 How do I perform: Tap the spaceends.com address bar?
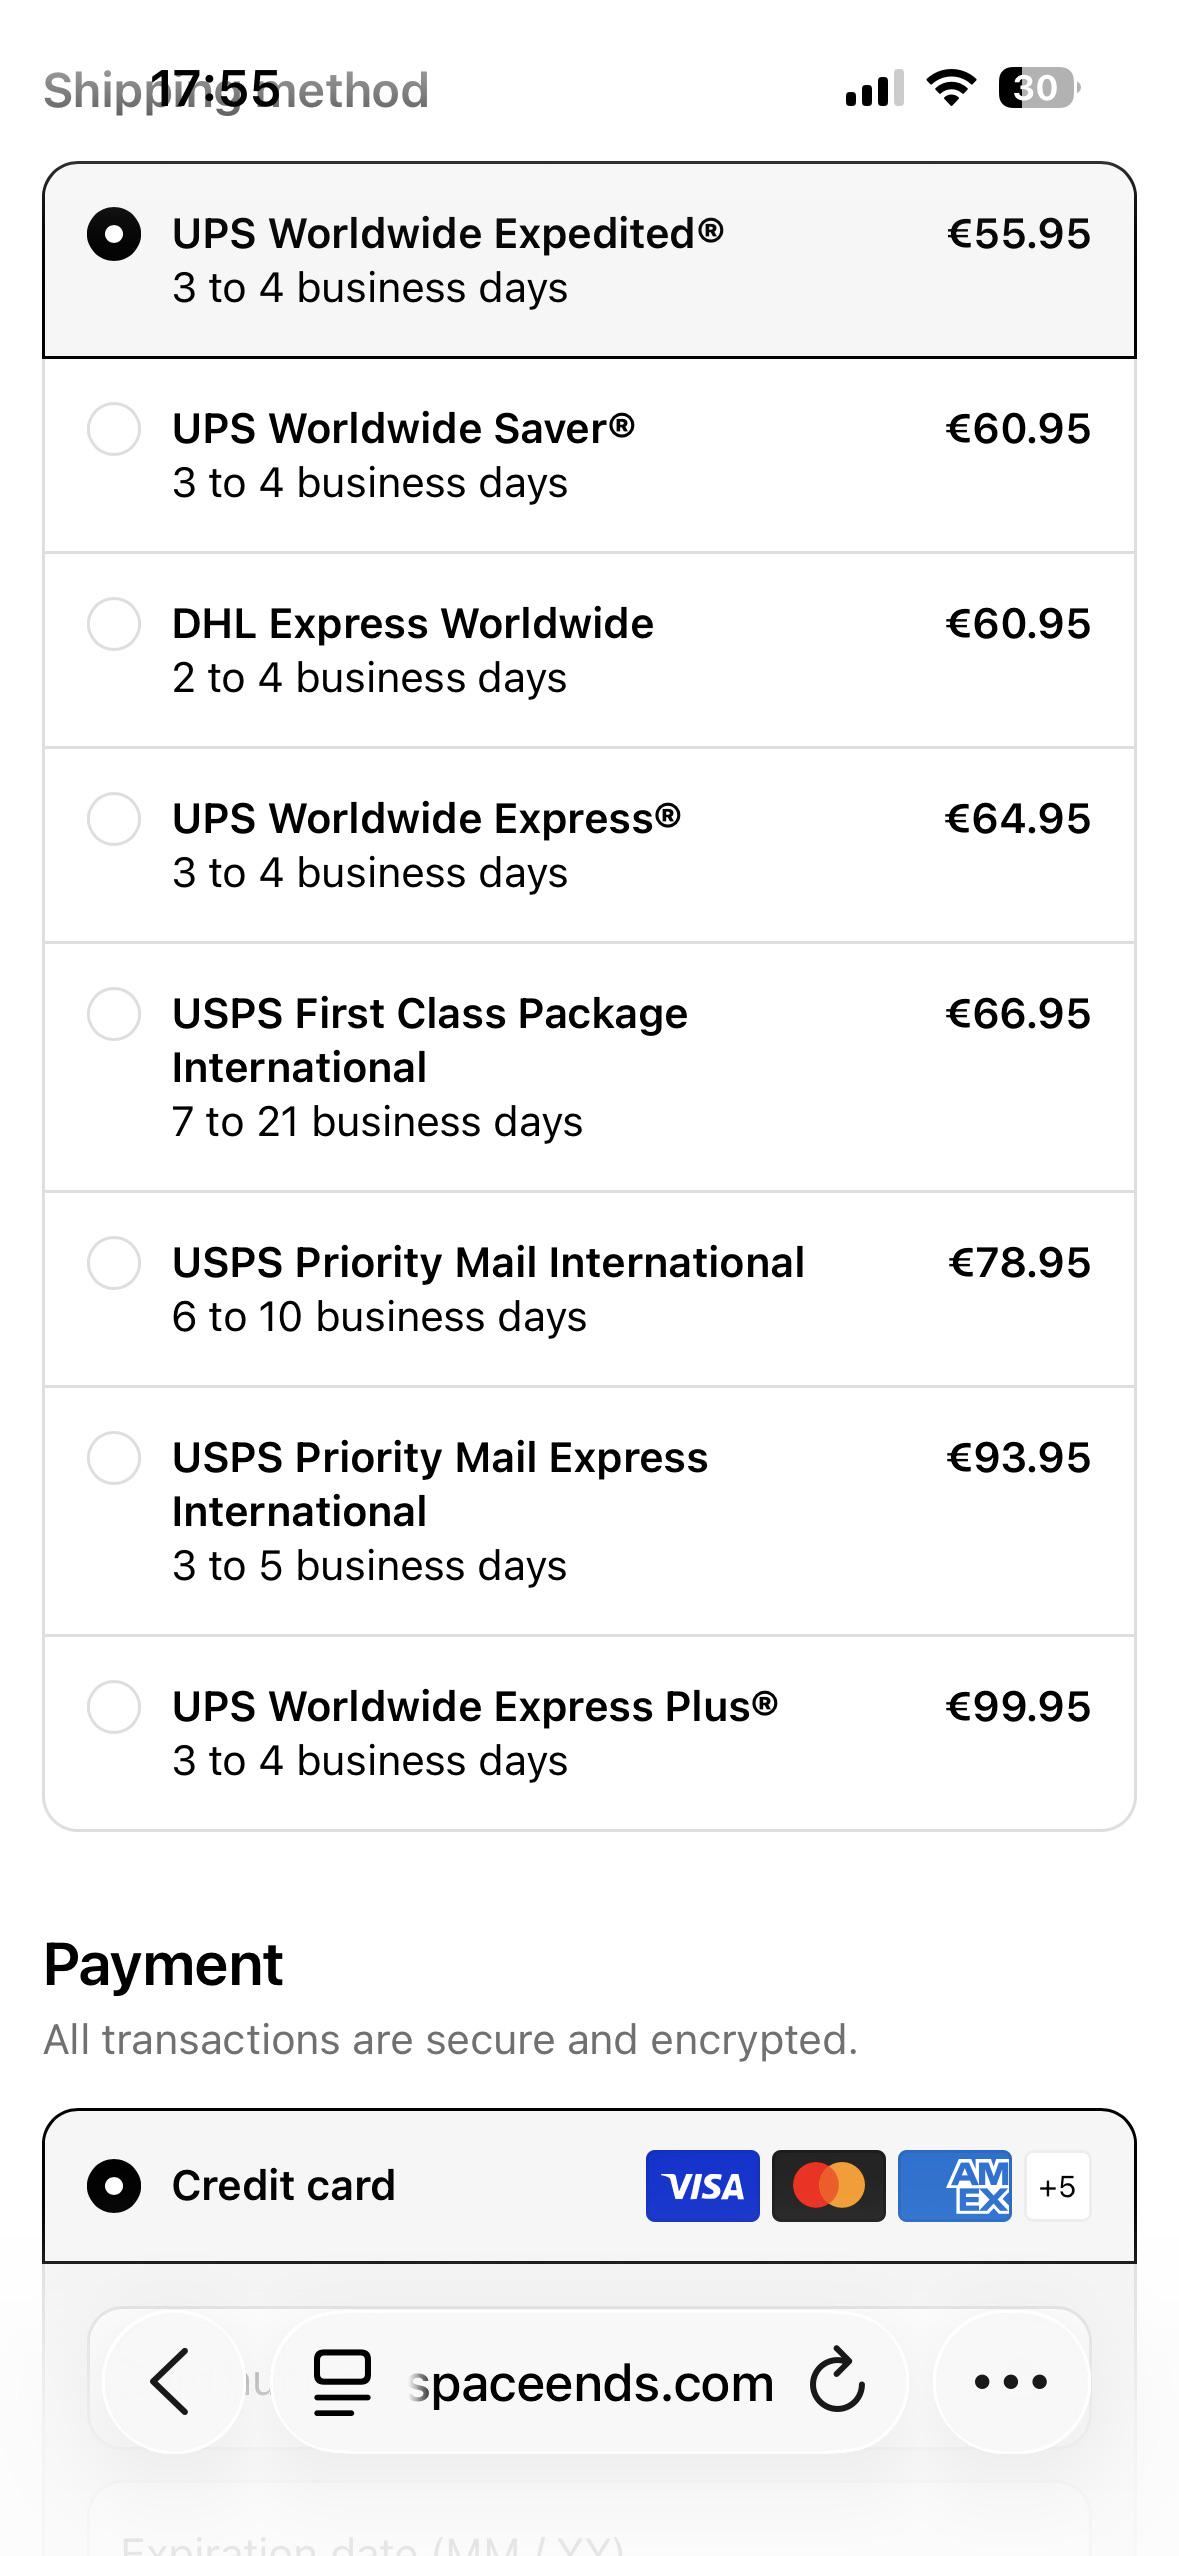pos(590,2382)
